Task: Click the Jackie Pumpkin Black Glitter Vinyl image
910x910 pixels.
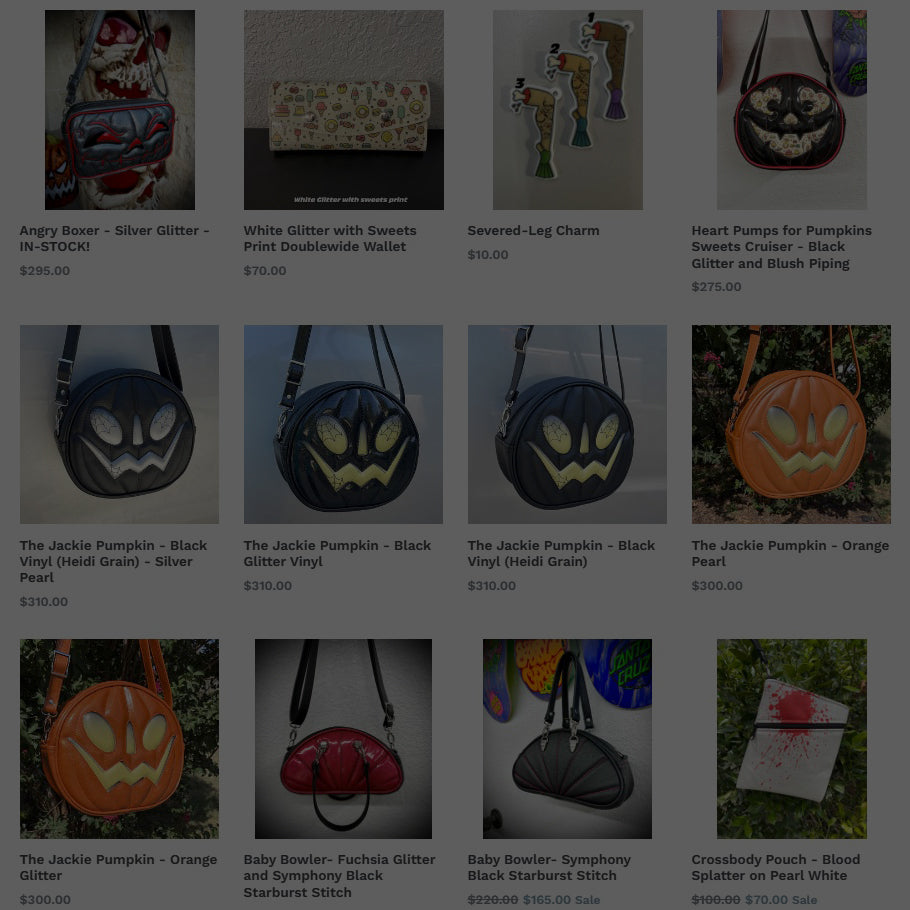Action: (344, 424)
